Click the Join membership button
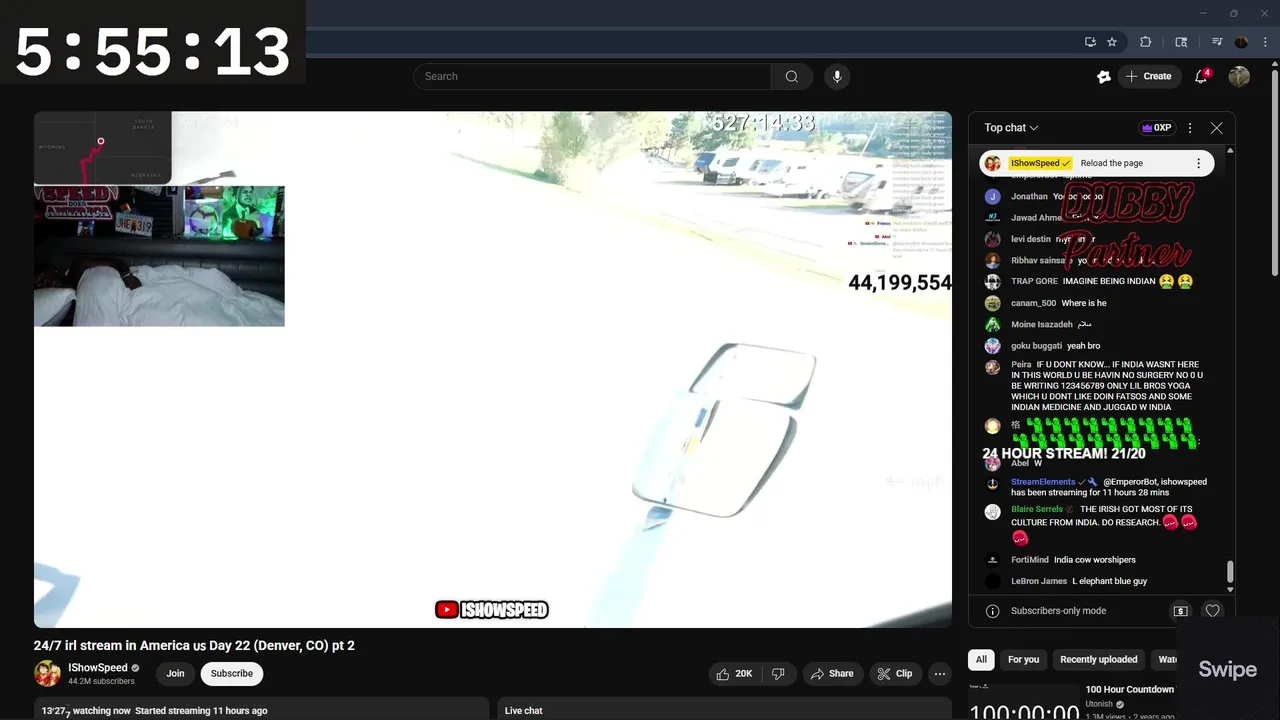This screenshot has width=1280, height=720. 175,674
